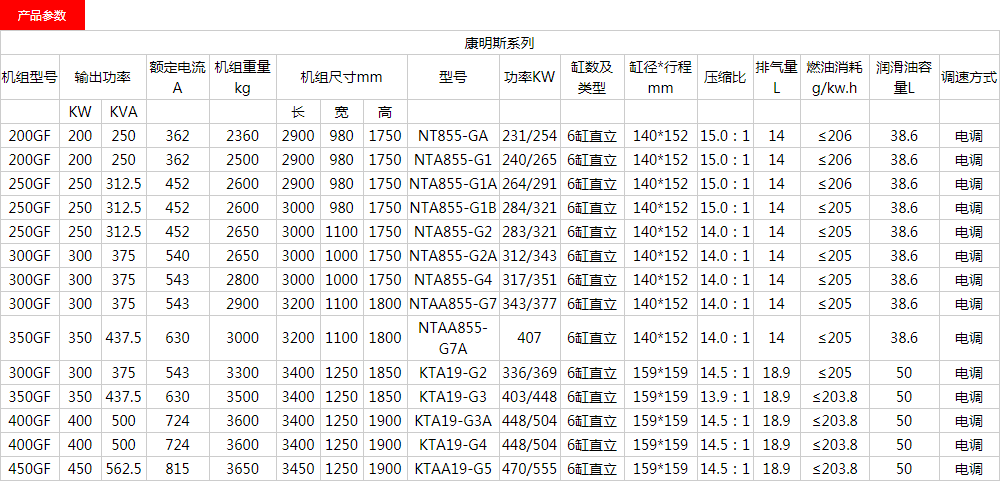Select engine model KTA19-G4

click(453, 445)
